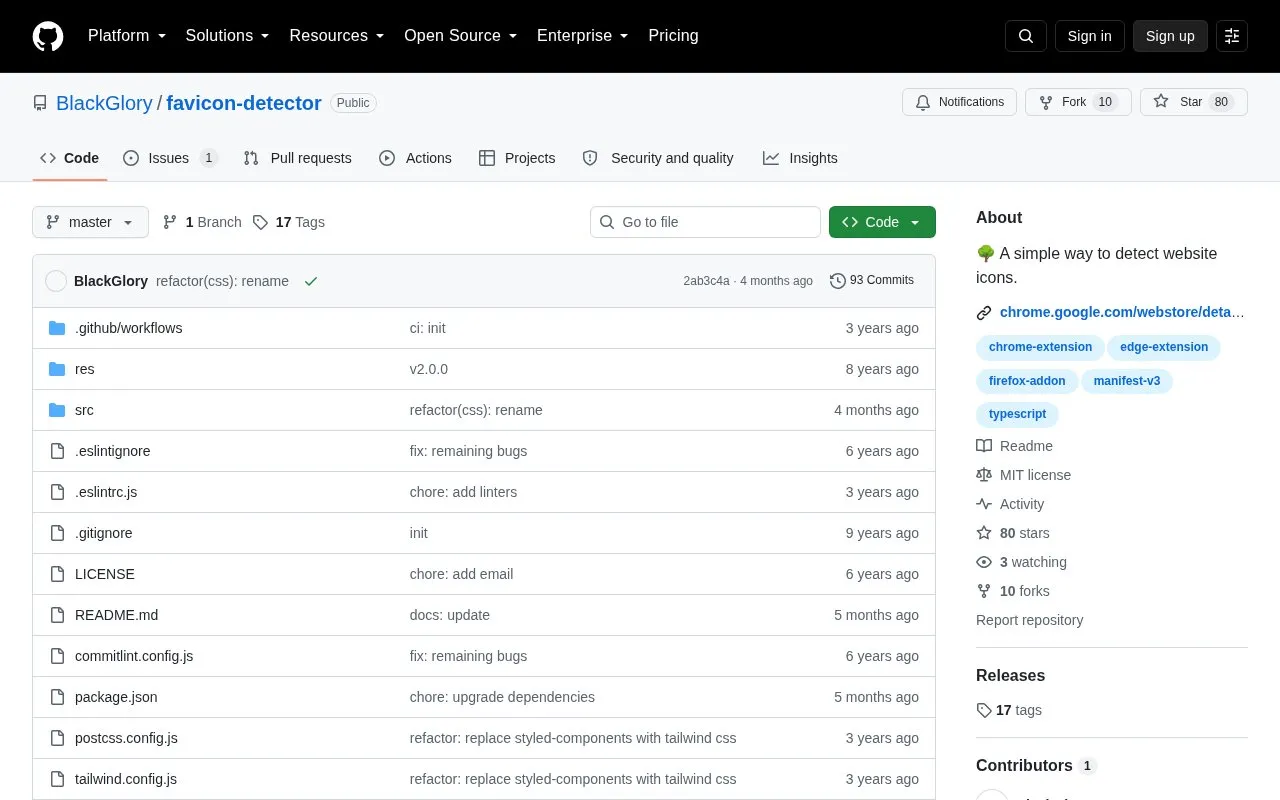Image resolution: width=1280 pixels, height=800 pixels.
Task: Switch to the Issues tab
Action: coord(170,158)
